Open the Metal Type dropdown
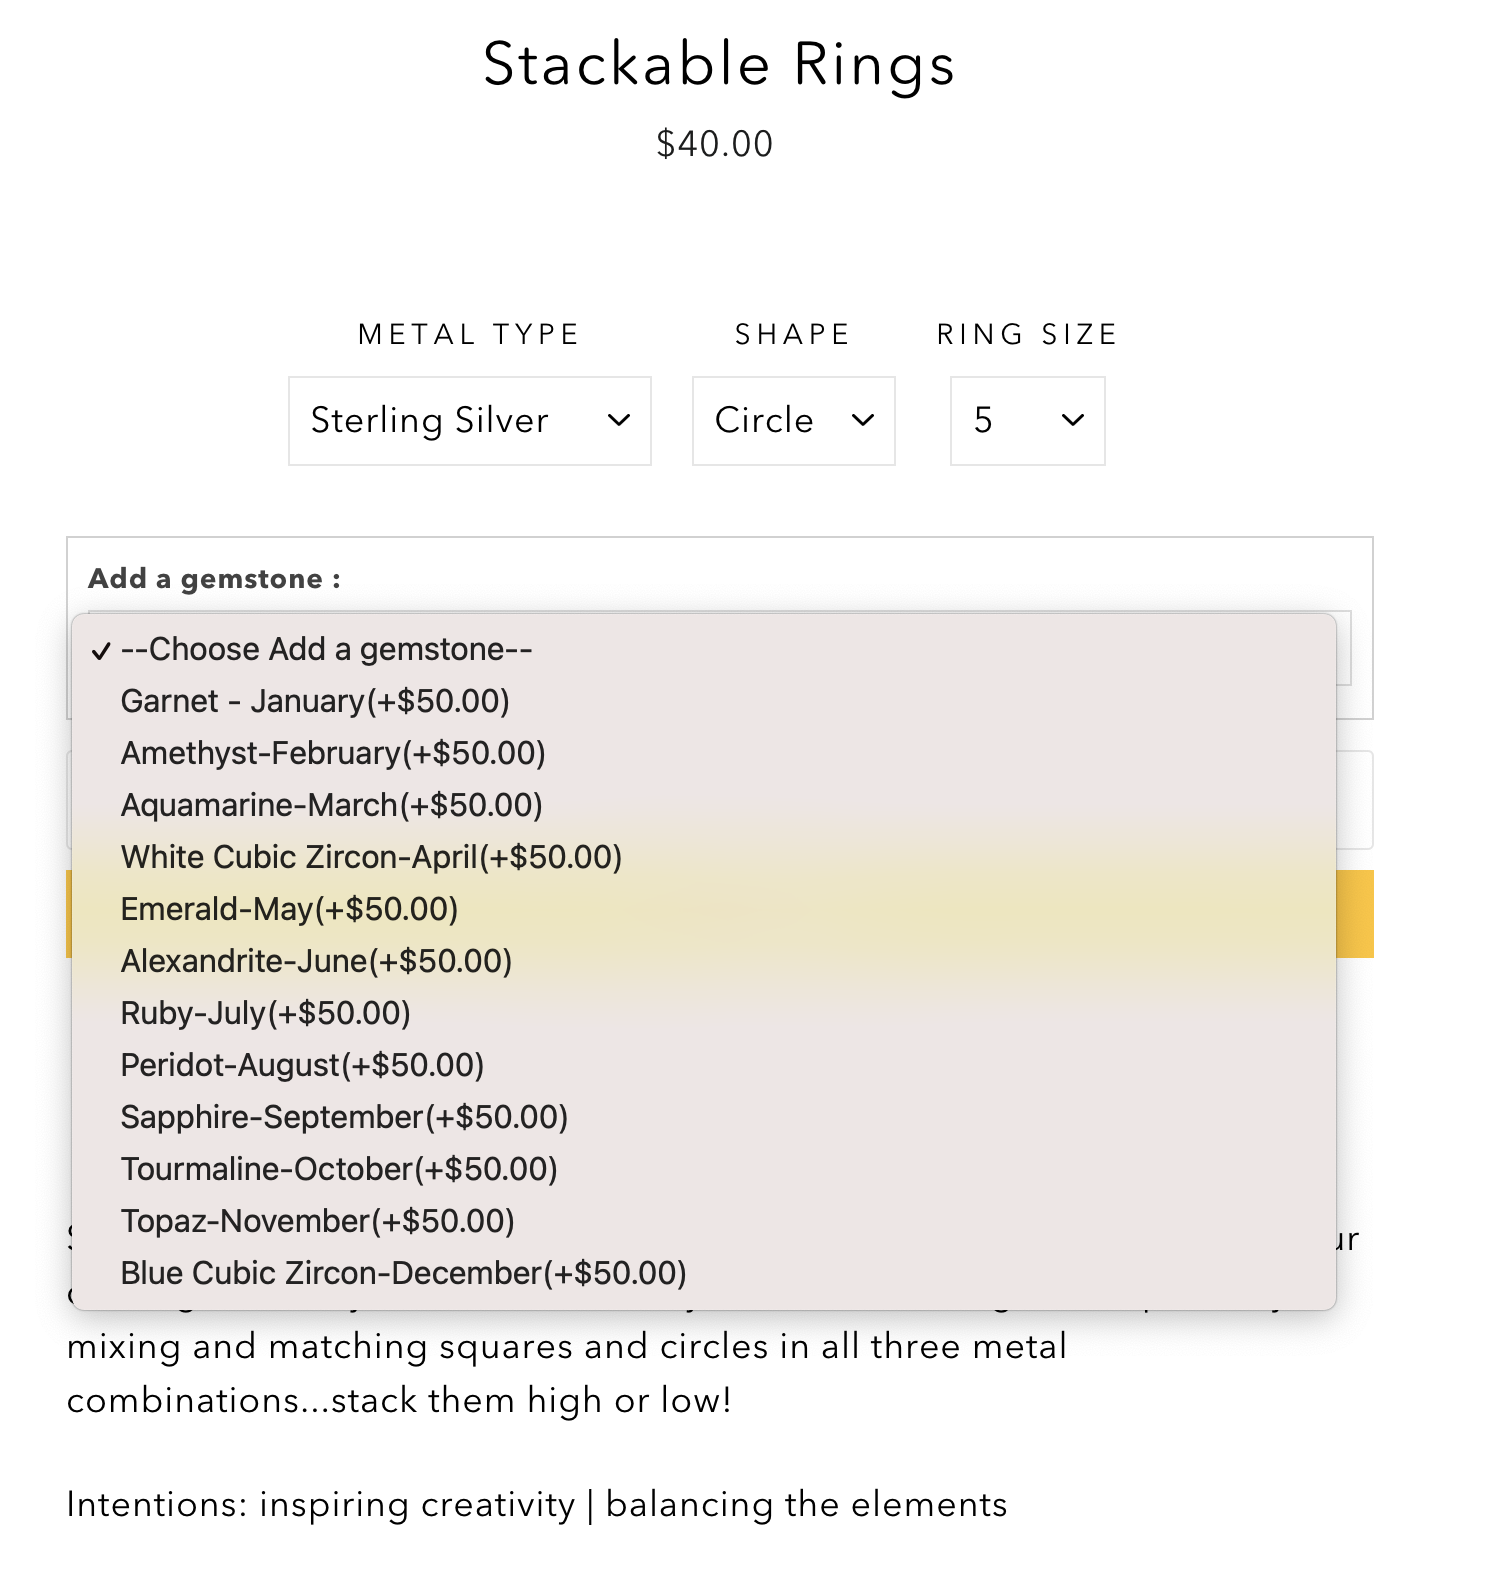This screenshot has width=1504, height=1576. (x=469, y=421)
